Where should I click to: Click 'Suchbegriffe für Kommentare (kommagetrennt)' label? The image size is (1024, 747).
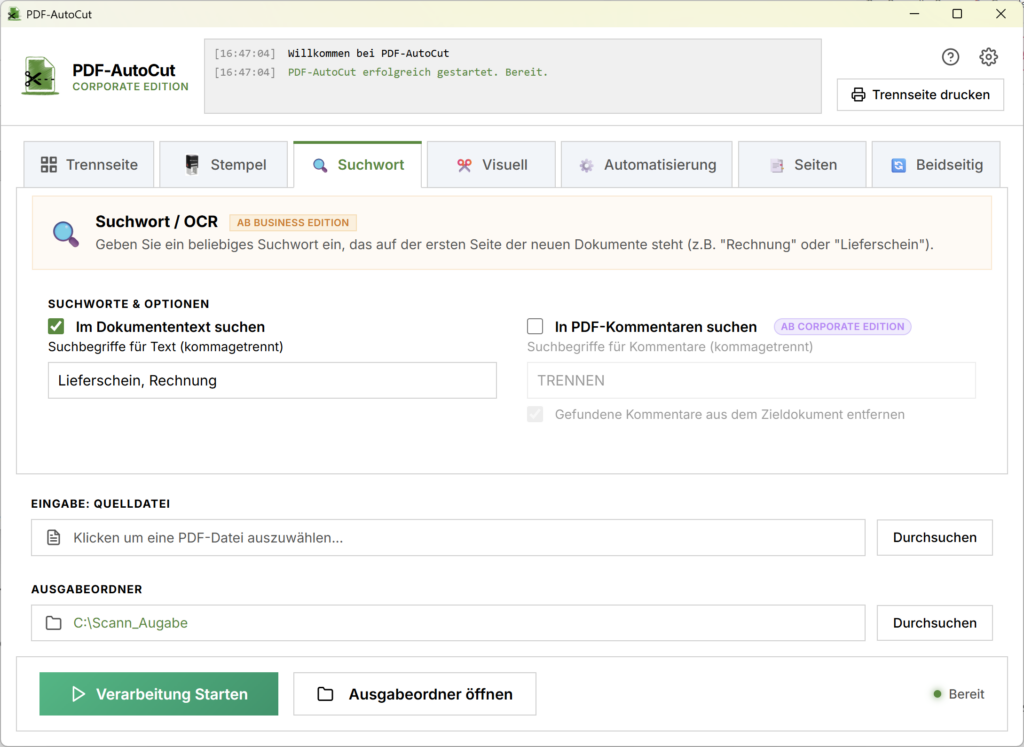coord(670,347)
